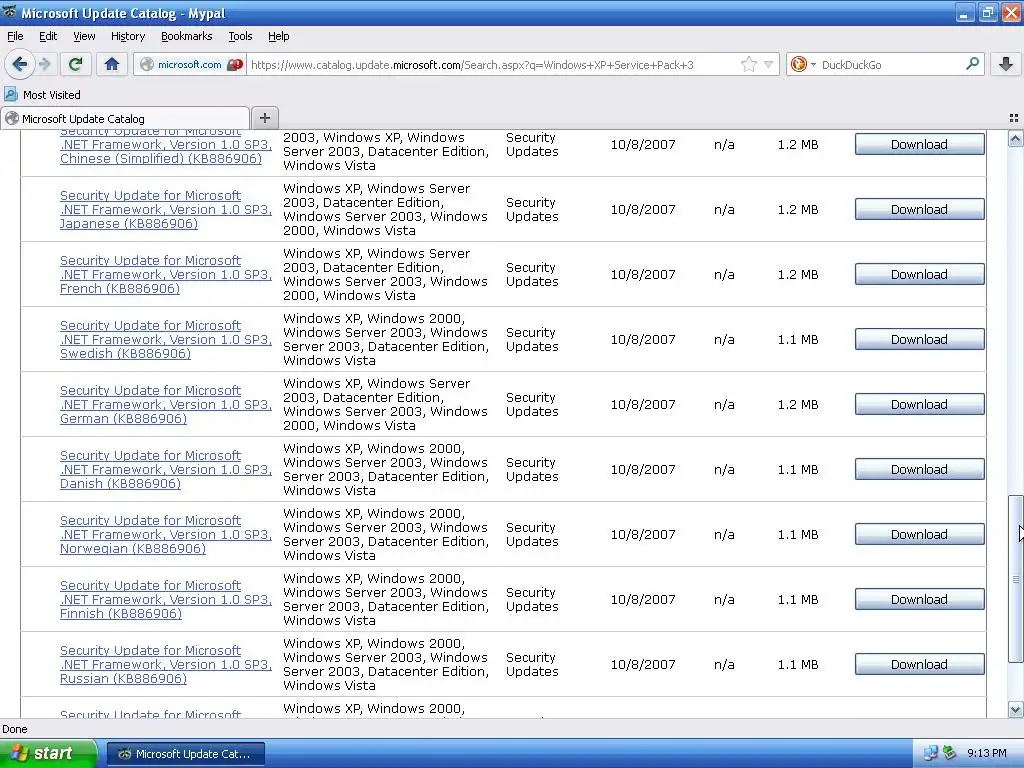Screen dimensions: 1024x768
Task: Download the Danish KB886906 update
Action: [919, 469]
